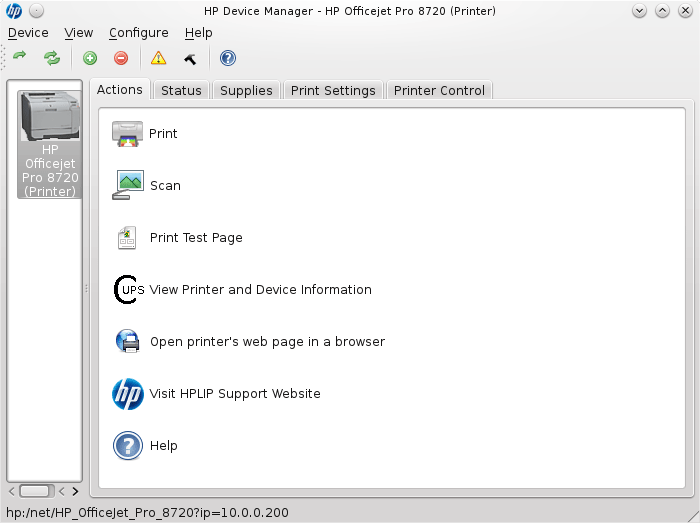Click the round pin button in title bar
The height and width of the screenshot is (523, 700).
[x=37, y=11]
